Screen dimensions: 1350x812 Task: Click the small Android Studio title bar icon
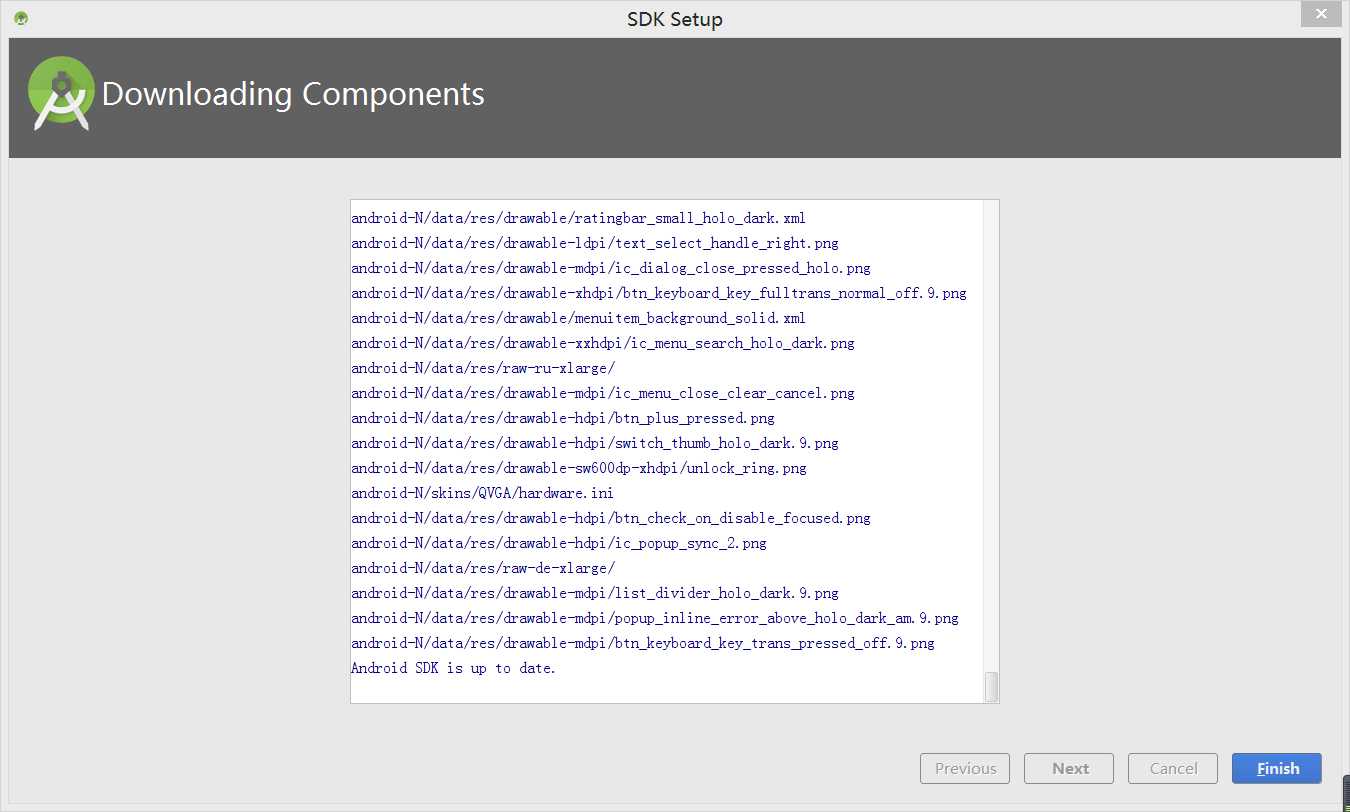click(21, 18)
